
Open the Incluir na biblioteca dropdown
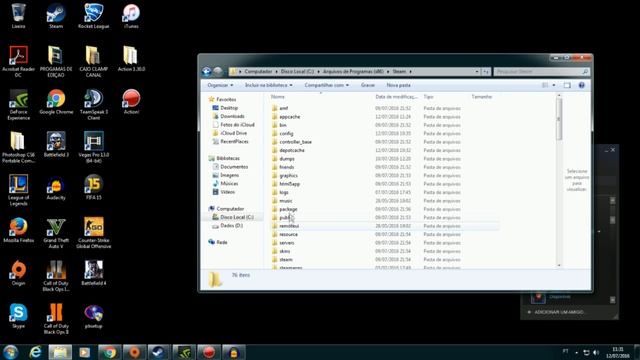[x=269, y=85]
